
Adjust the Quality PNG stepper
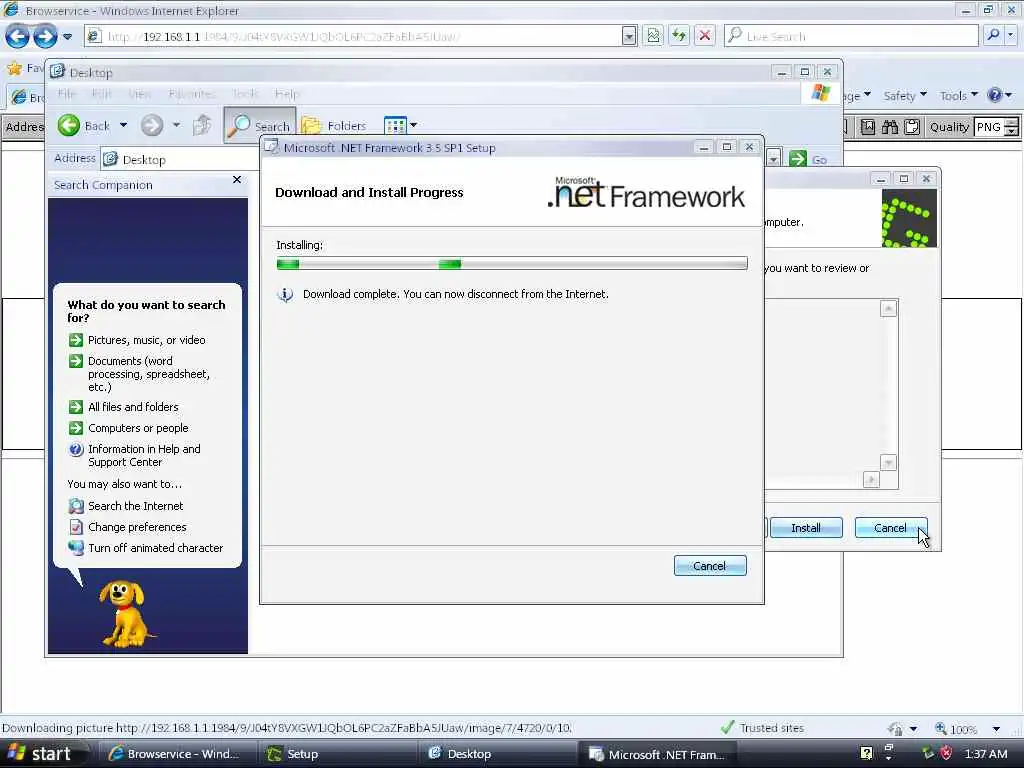pos(1011,127)
